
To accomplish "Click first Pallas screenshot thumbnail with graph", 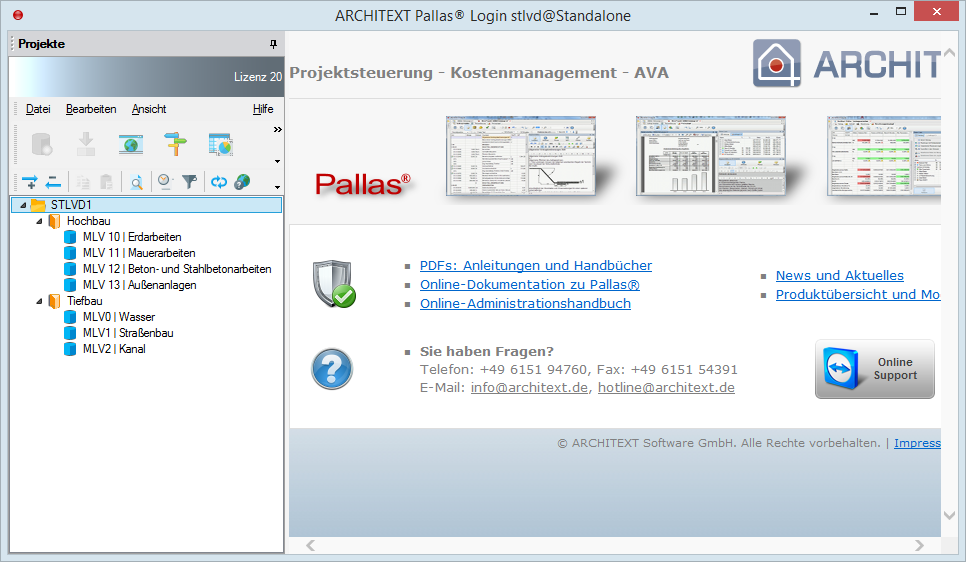I will pos(521,156).
